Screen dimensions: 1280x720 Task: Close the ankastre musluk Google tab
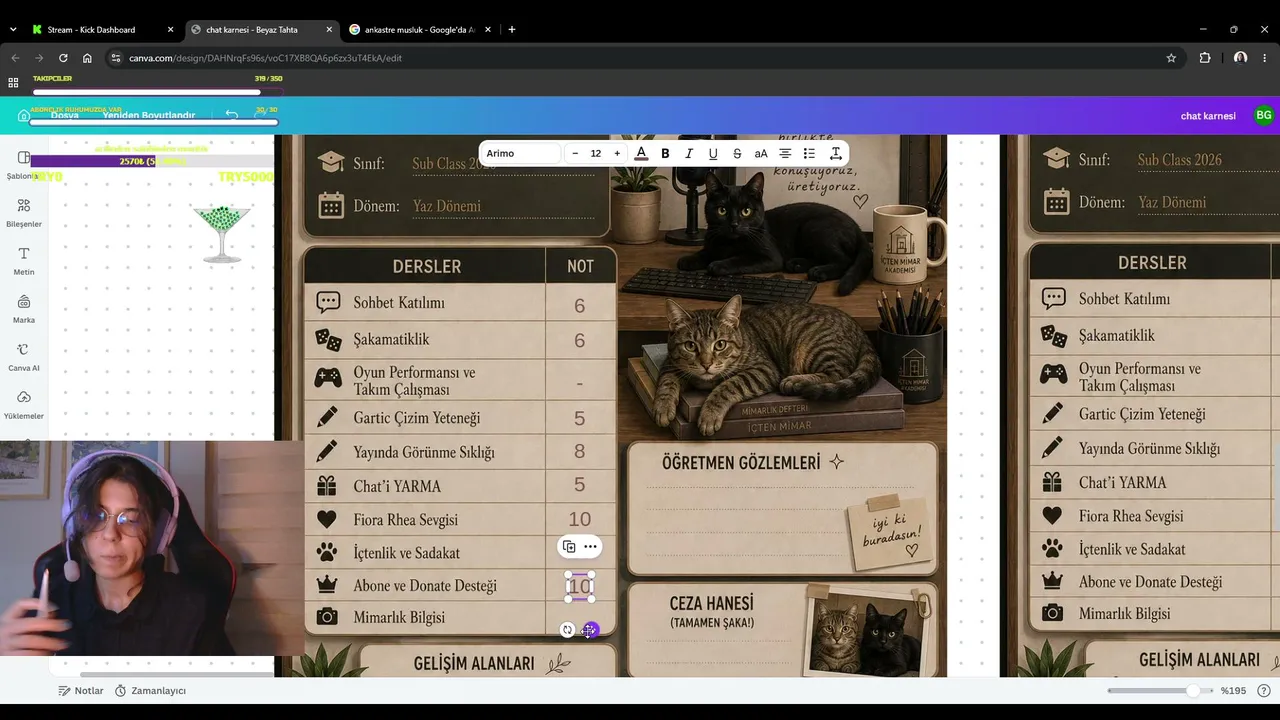click(488, 30)
